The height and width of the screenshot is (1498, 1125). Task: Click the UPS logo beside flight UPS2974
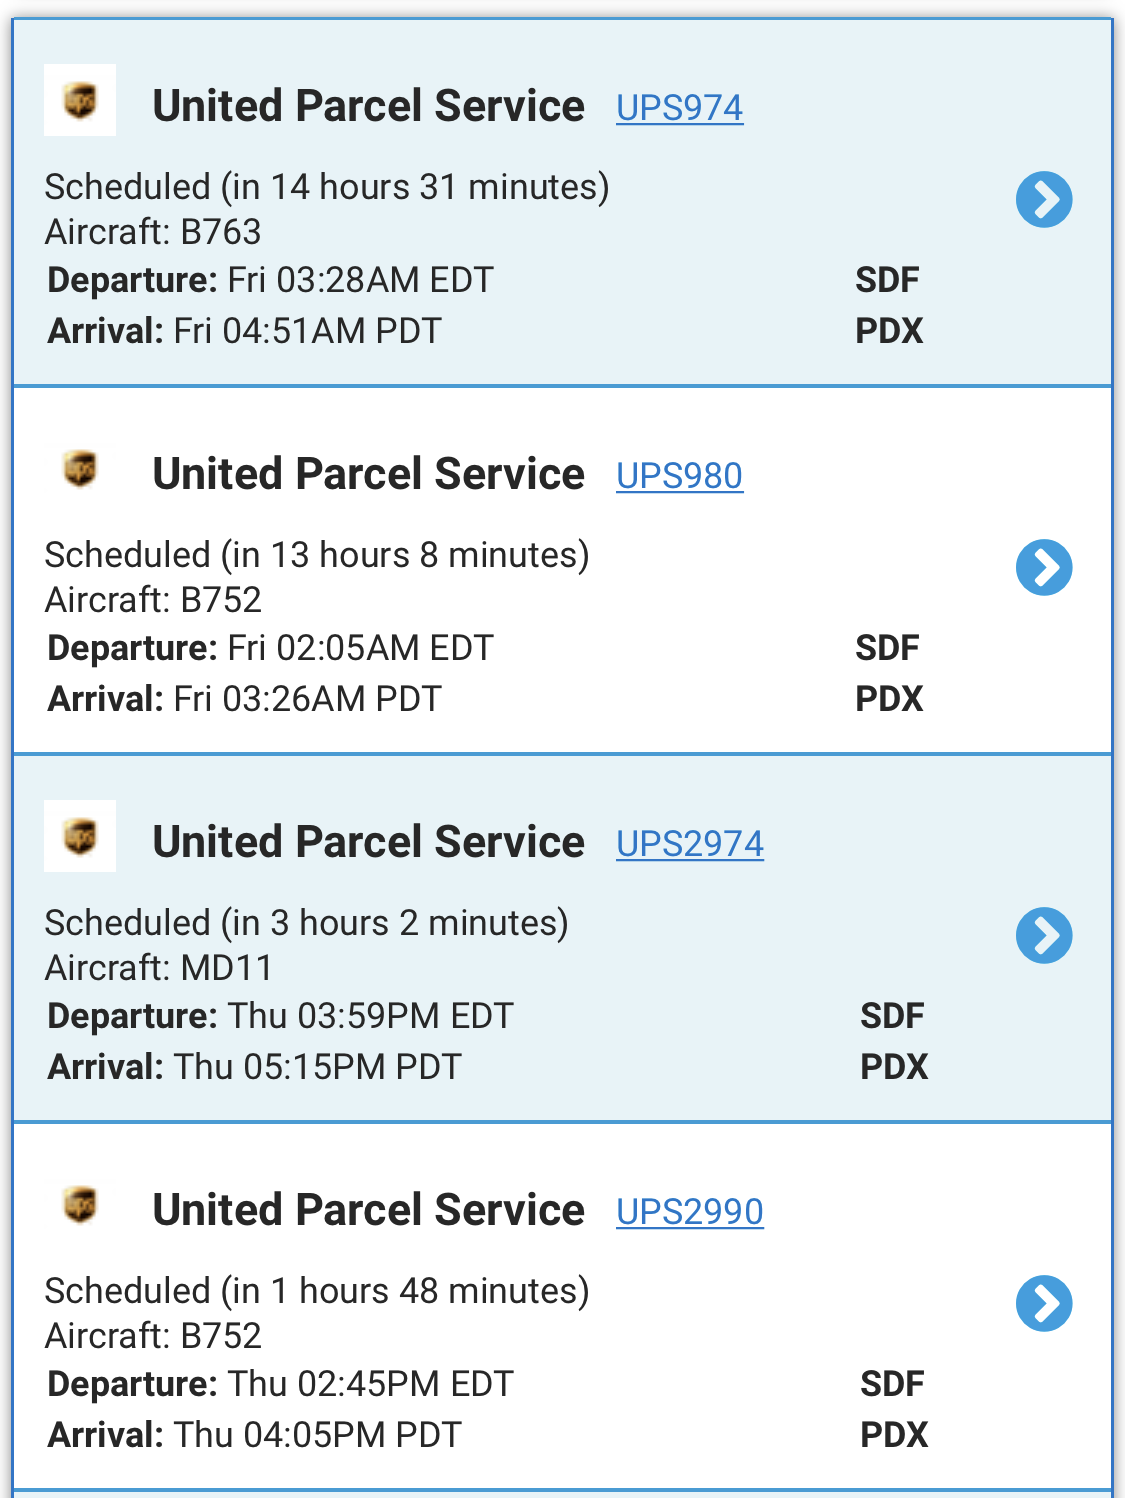point(80,836)
